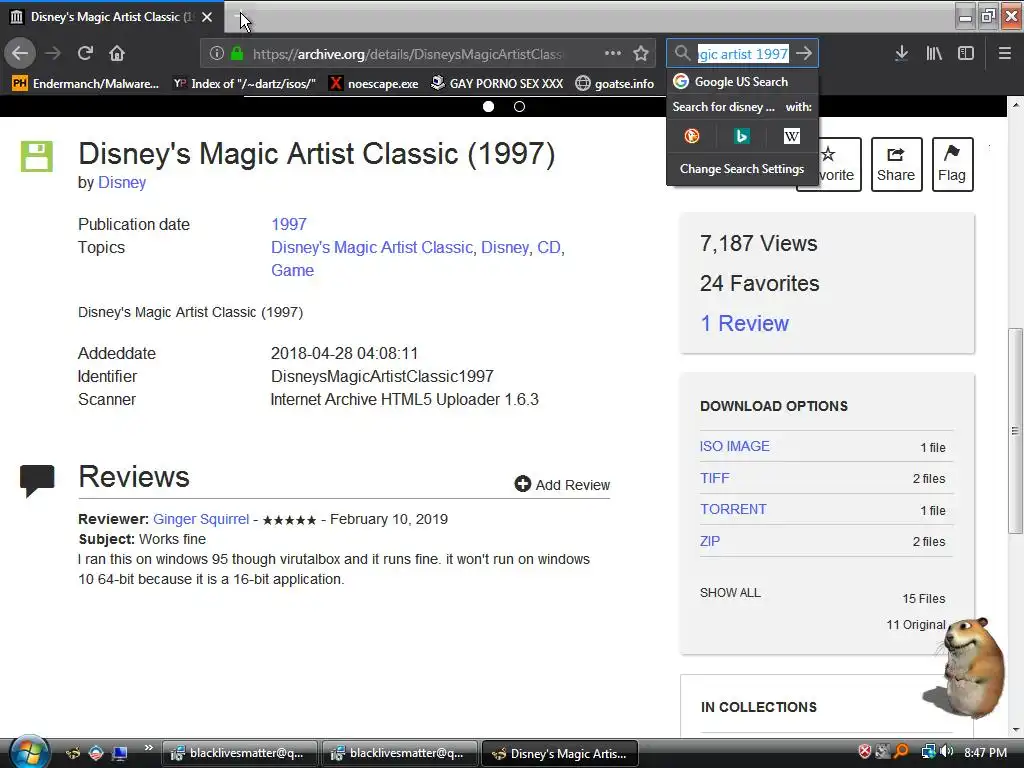Open the Disney's Magic Artist Classic topic link

pos(372,248)
